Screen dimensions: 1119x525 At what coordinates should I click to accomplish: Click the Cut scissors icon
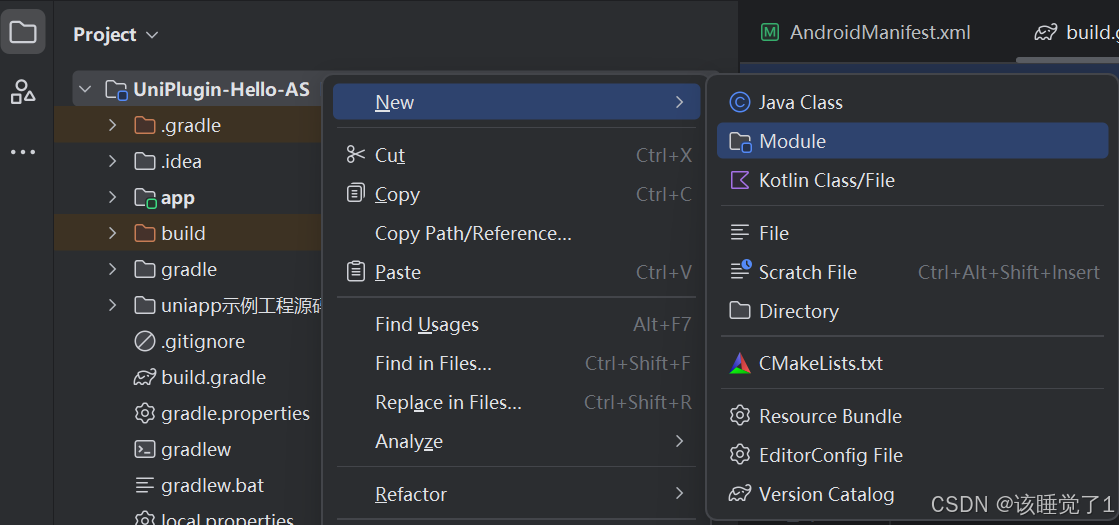point(356,155)
